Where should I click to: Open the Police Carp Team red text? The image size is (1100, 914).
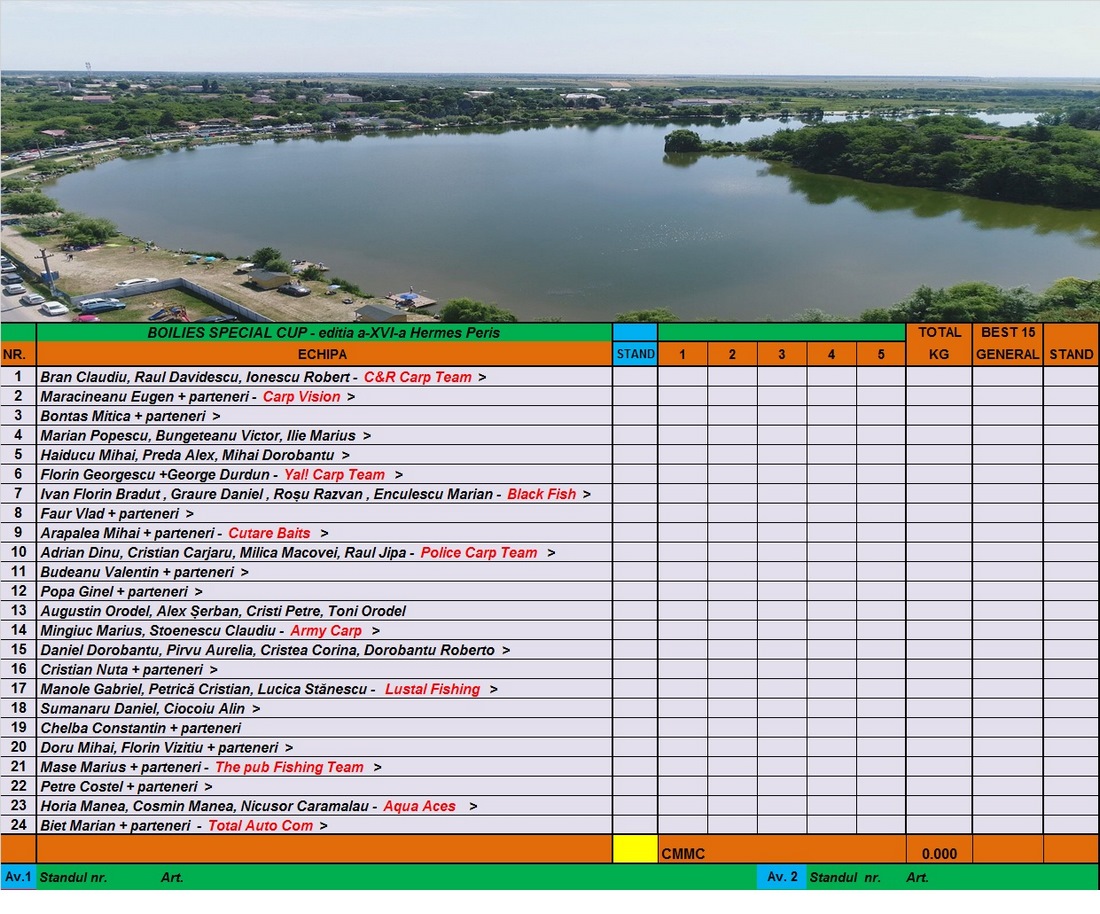(x=478, y=552)
